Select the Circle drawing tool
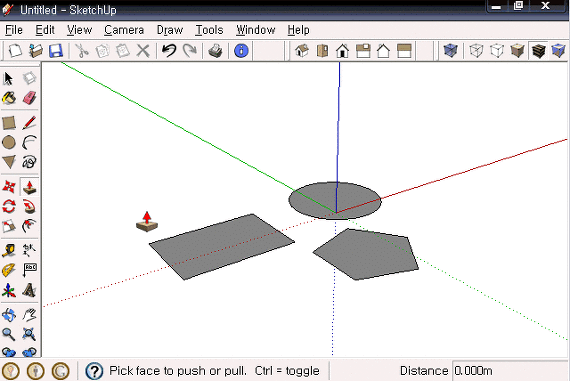The height and width of the screenshot is (381, 570). (x=9, y=142)
